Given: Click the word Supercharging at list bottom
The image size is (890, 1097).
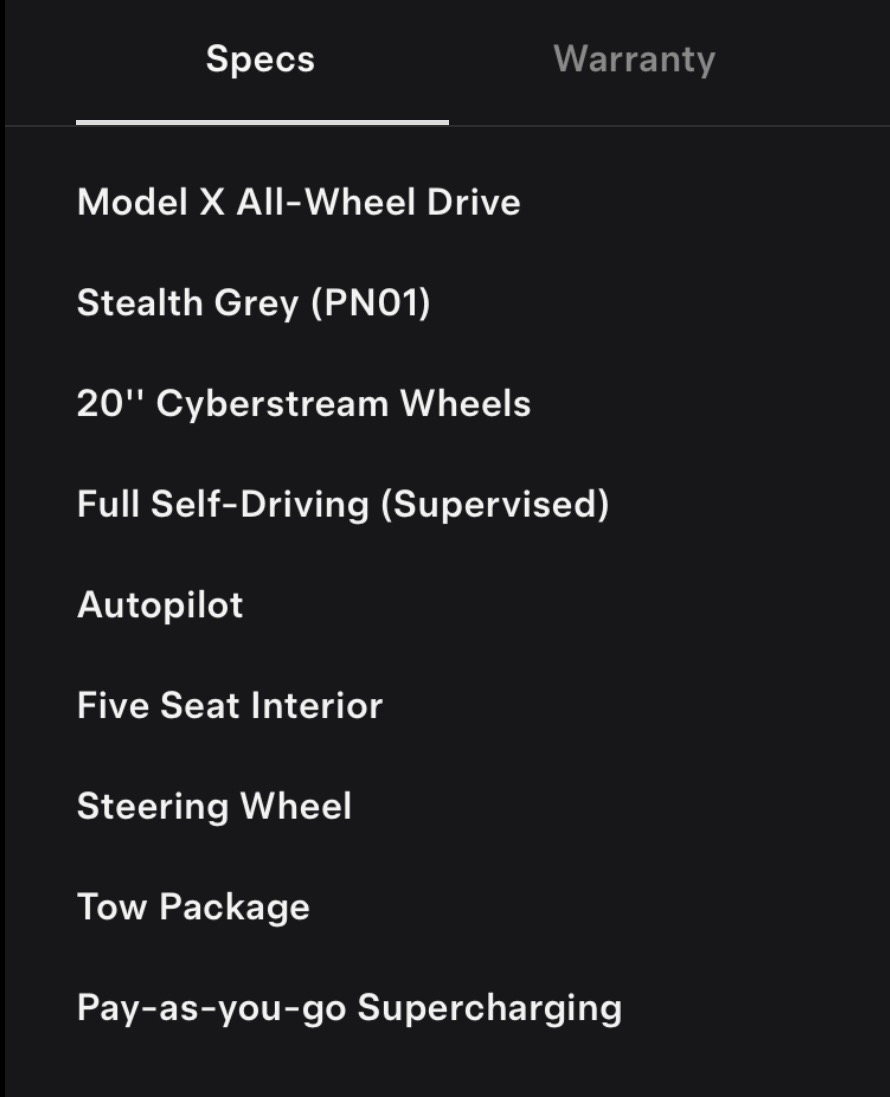Looking at the screenshot, I should (490, 1008).
